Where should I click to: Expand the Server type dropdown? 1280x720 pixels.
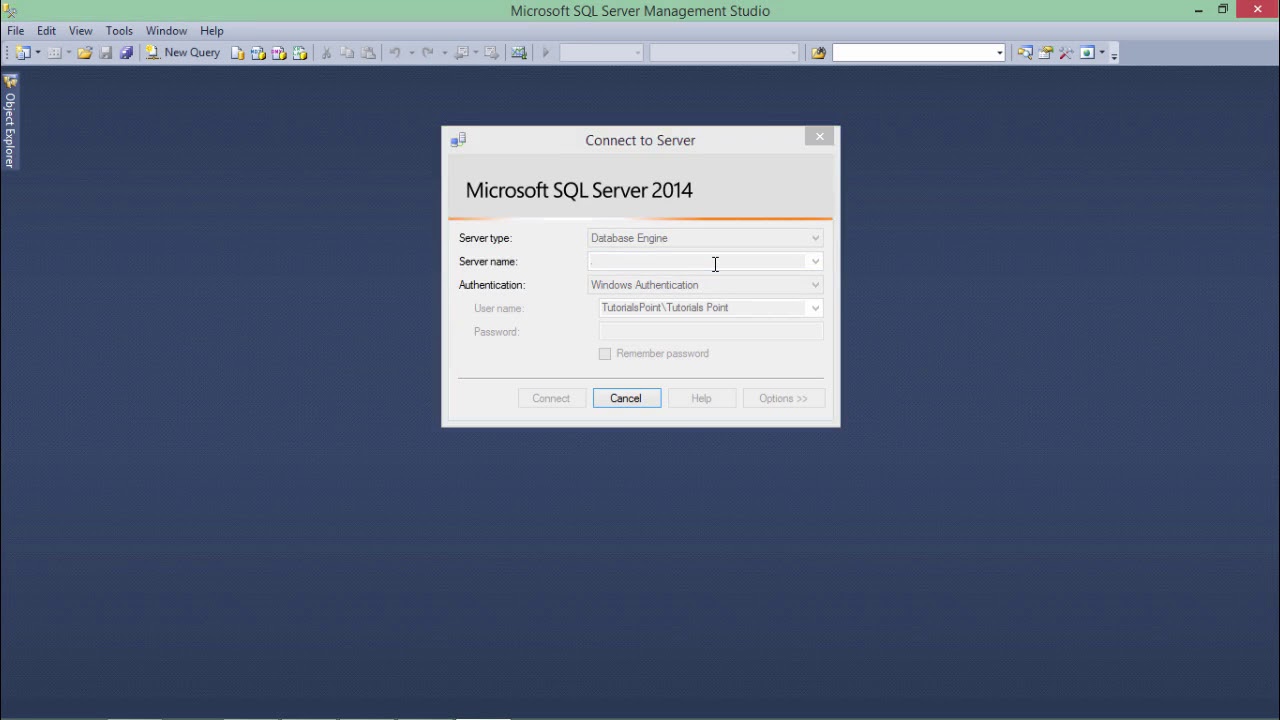[x=815, y=238]
